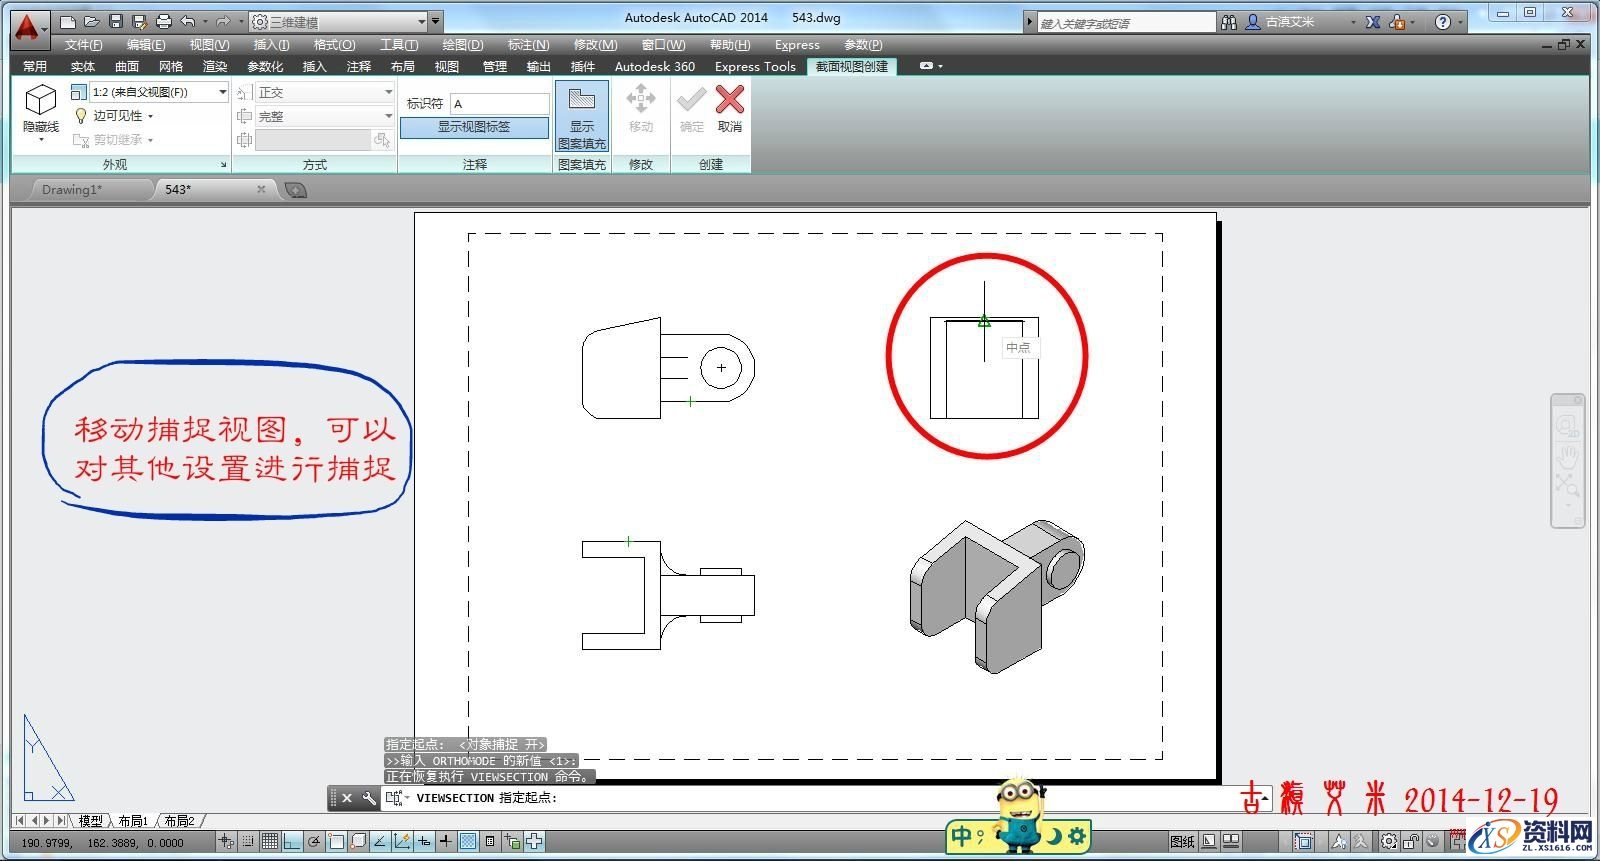This screenshot has height=861, width=1600.
Task: Expand the 三维建模 workspace dropdown
Action: pyautogui.click(x=421, y=21)
